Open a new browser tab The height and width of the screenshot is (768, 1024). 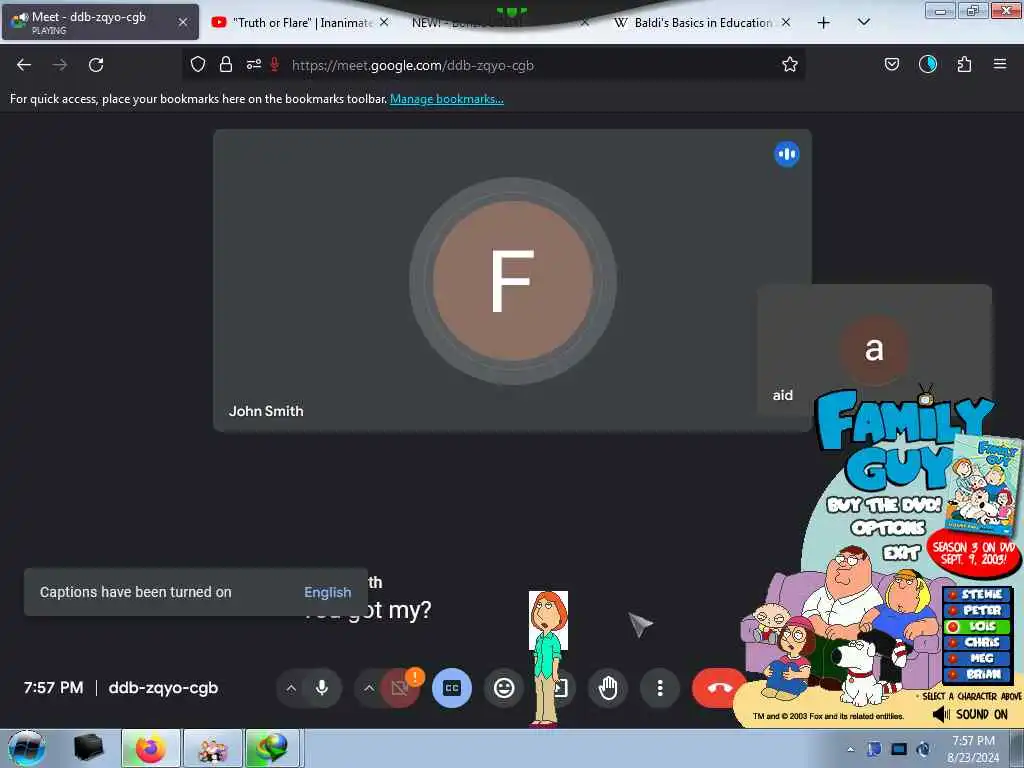point(824,22)
